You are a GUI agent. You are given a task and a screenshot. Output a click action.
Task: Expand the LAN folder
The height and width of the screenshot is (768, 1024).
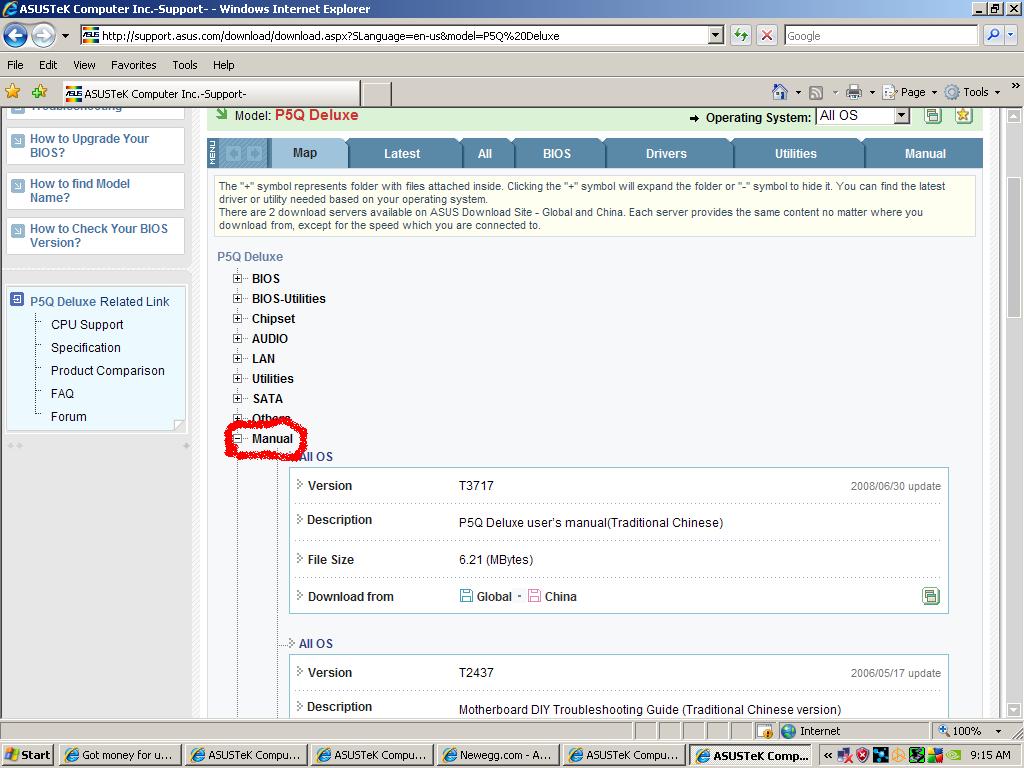click(238, 359)
